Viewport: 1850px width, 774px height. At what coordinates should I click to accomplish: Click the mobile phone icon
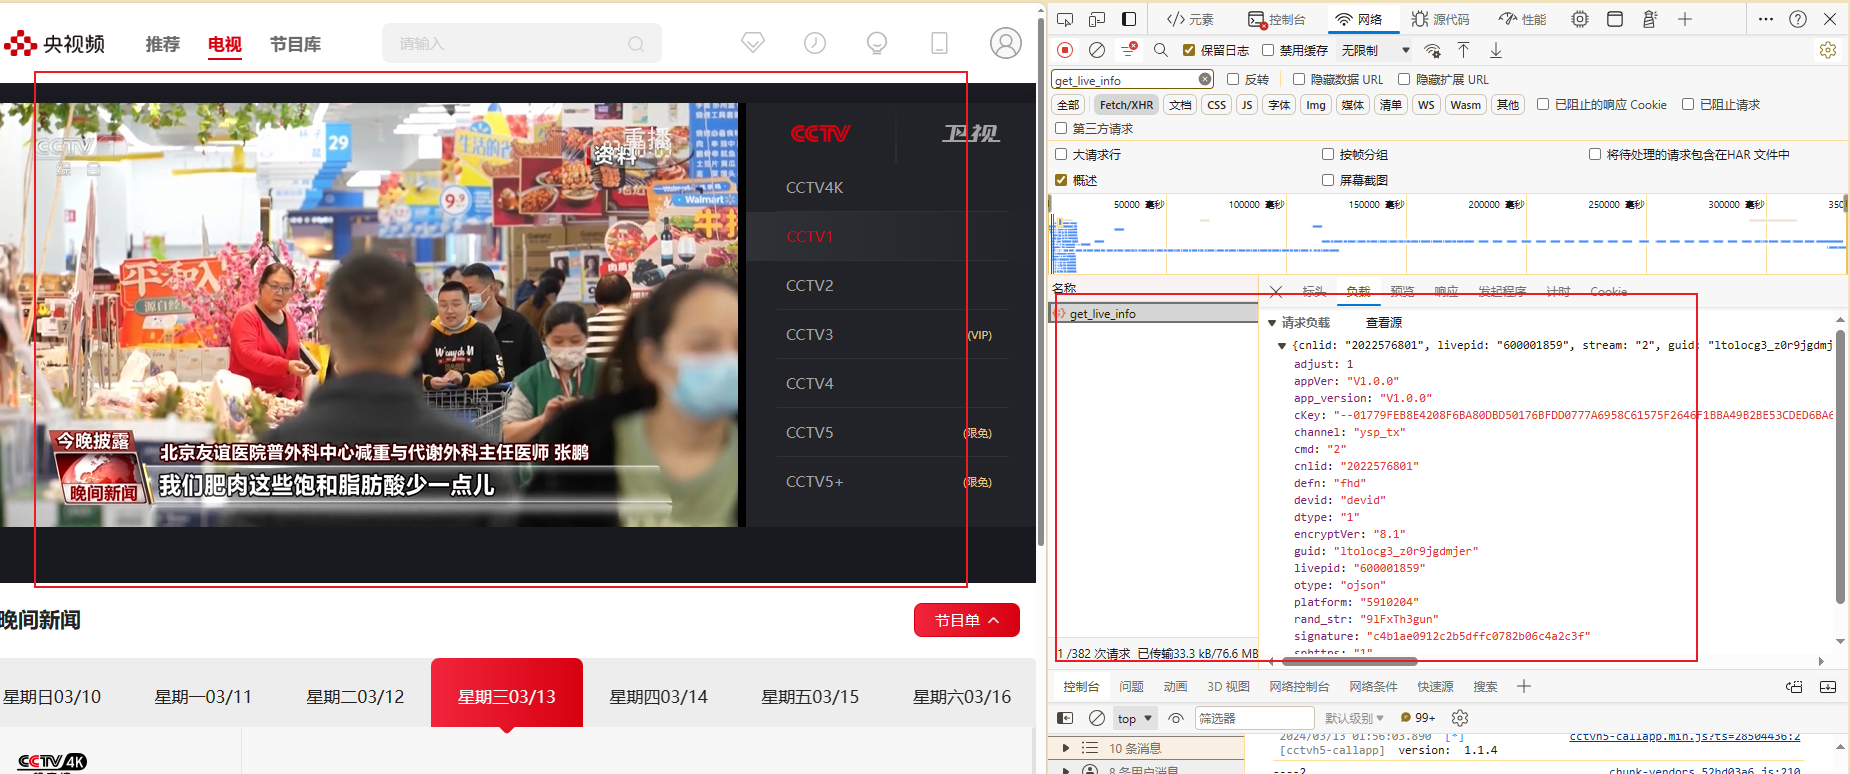coord(939,43)
